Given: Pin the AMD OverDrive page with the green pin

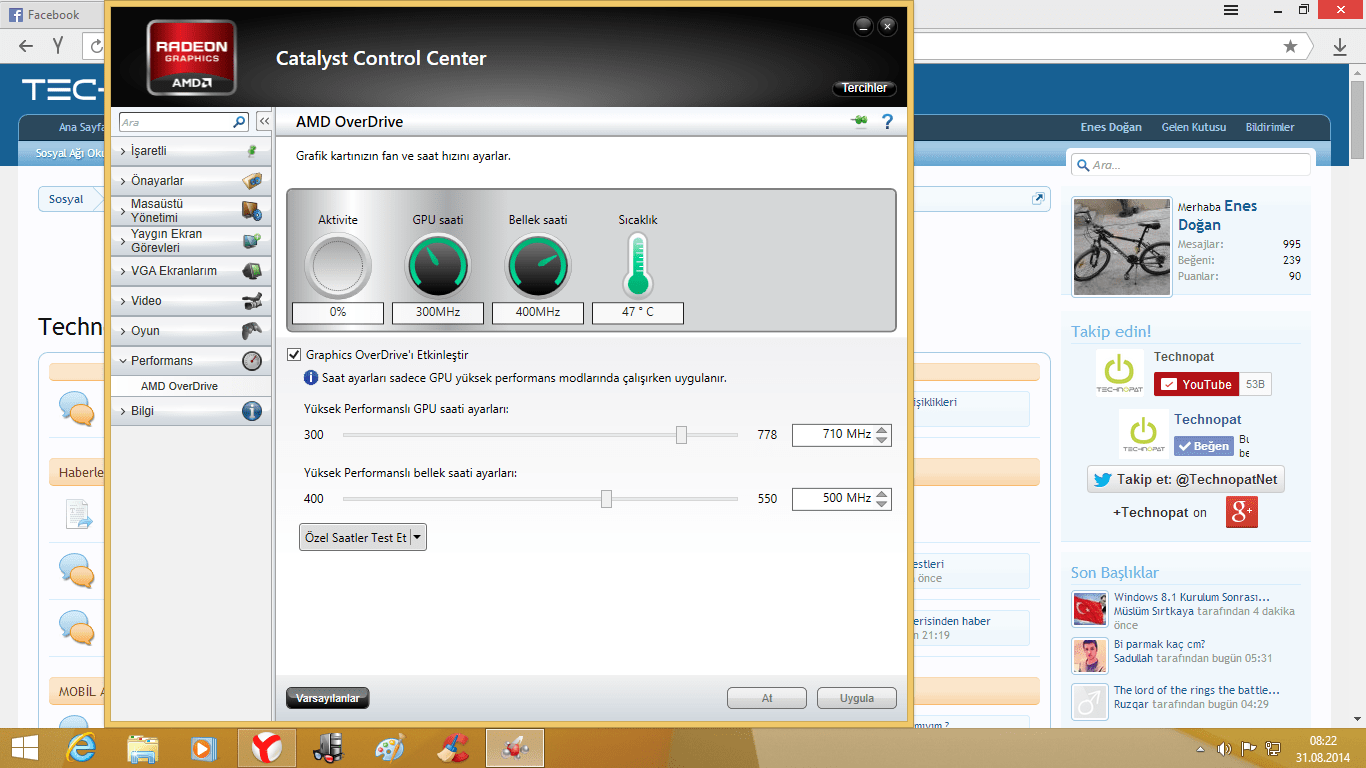Looking at the screenshot, I should pos(860,122).
